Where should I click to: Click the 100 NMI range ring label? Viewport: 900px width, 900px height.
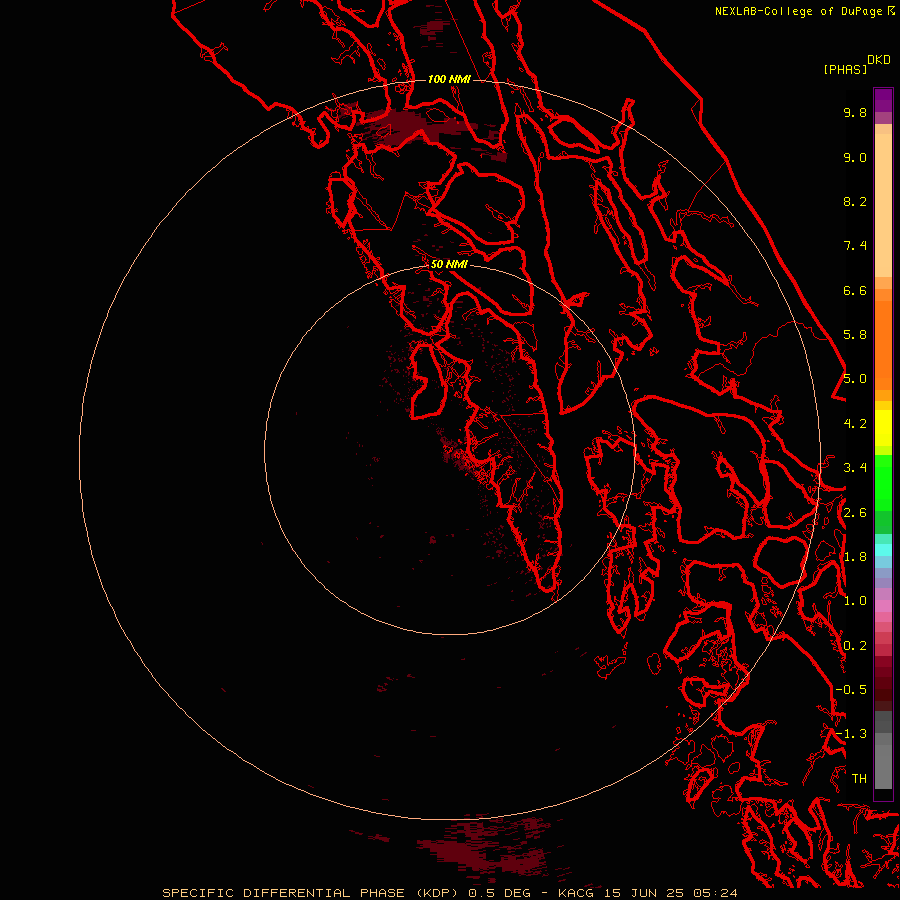pos(449,79)
